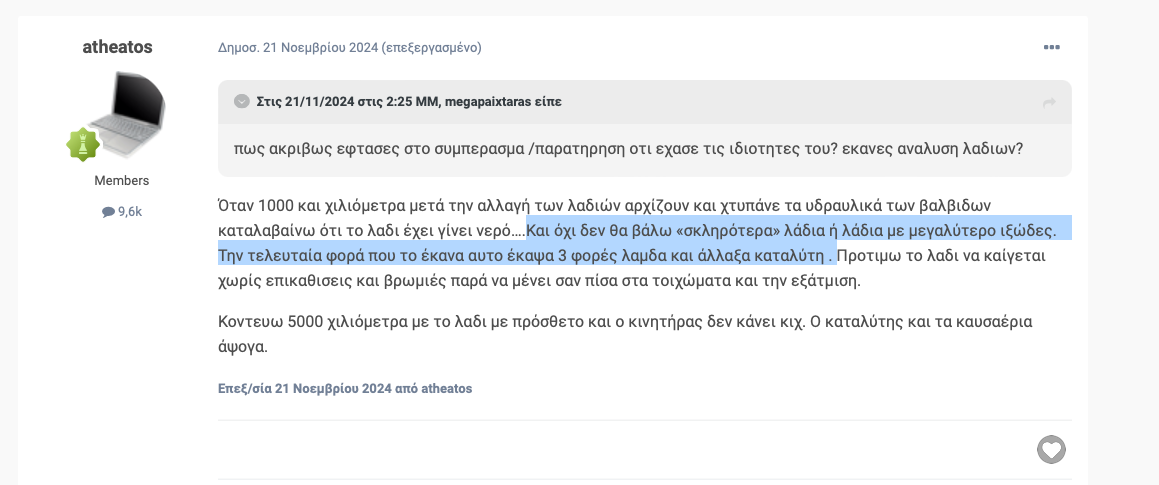
Task: Click the Members group label
Action: click(122, 180)
